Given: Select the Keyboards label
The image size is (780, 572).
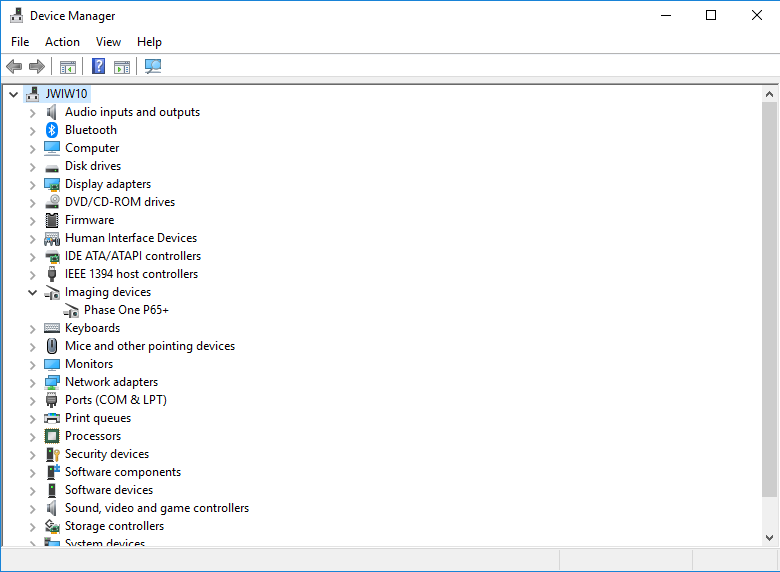Looking at the screenshot, I should (93, 328).
